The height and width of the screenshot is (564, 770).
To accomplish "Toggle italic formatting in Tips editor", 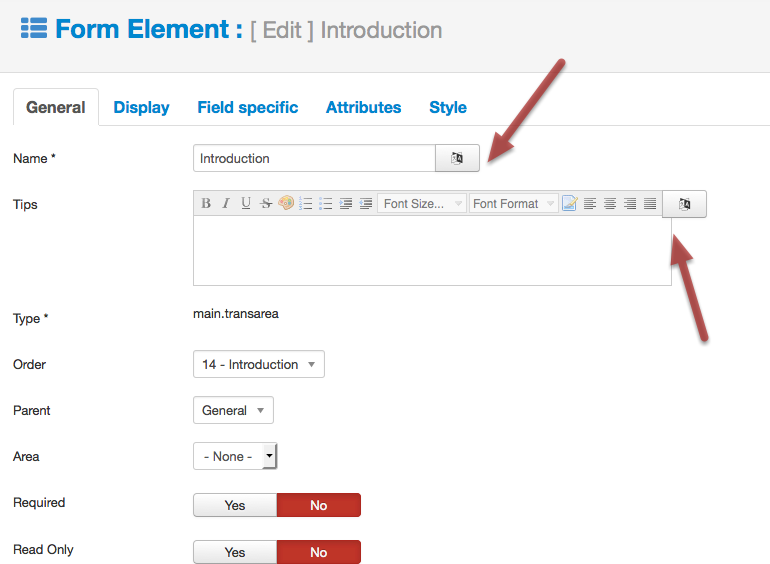I will [226, 203].
